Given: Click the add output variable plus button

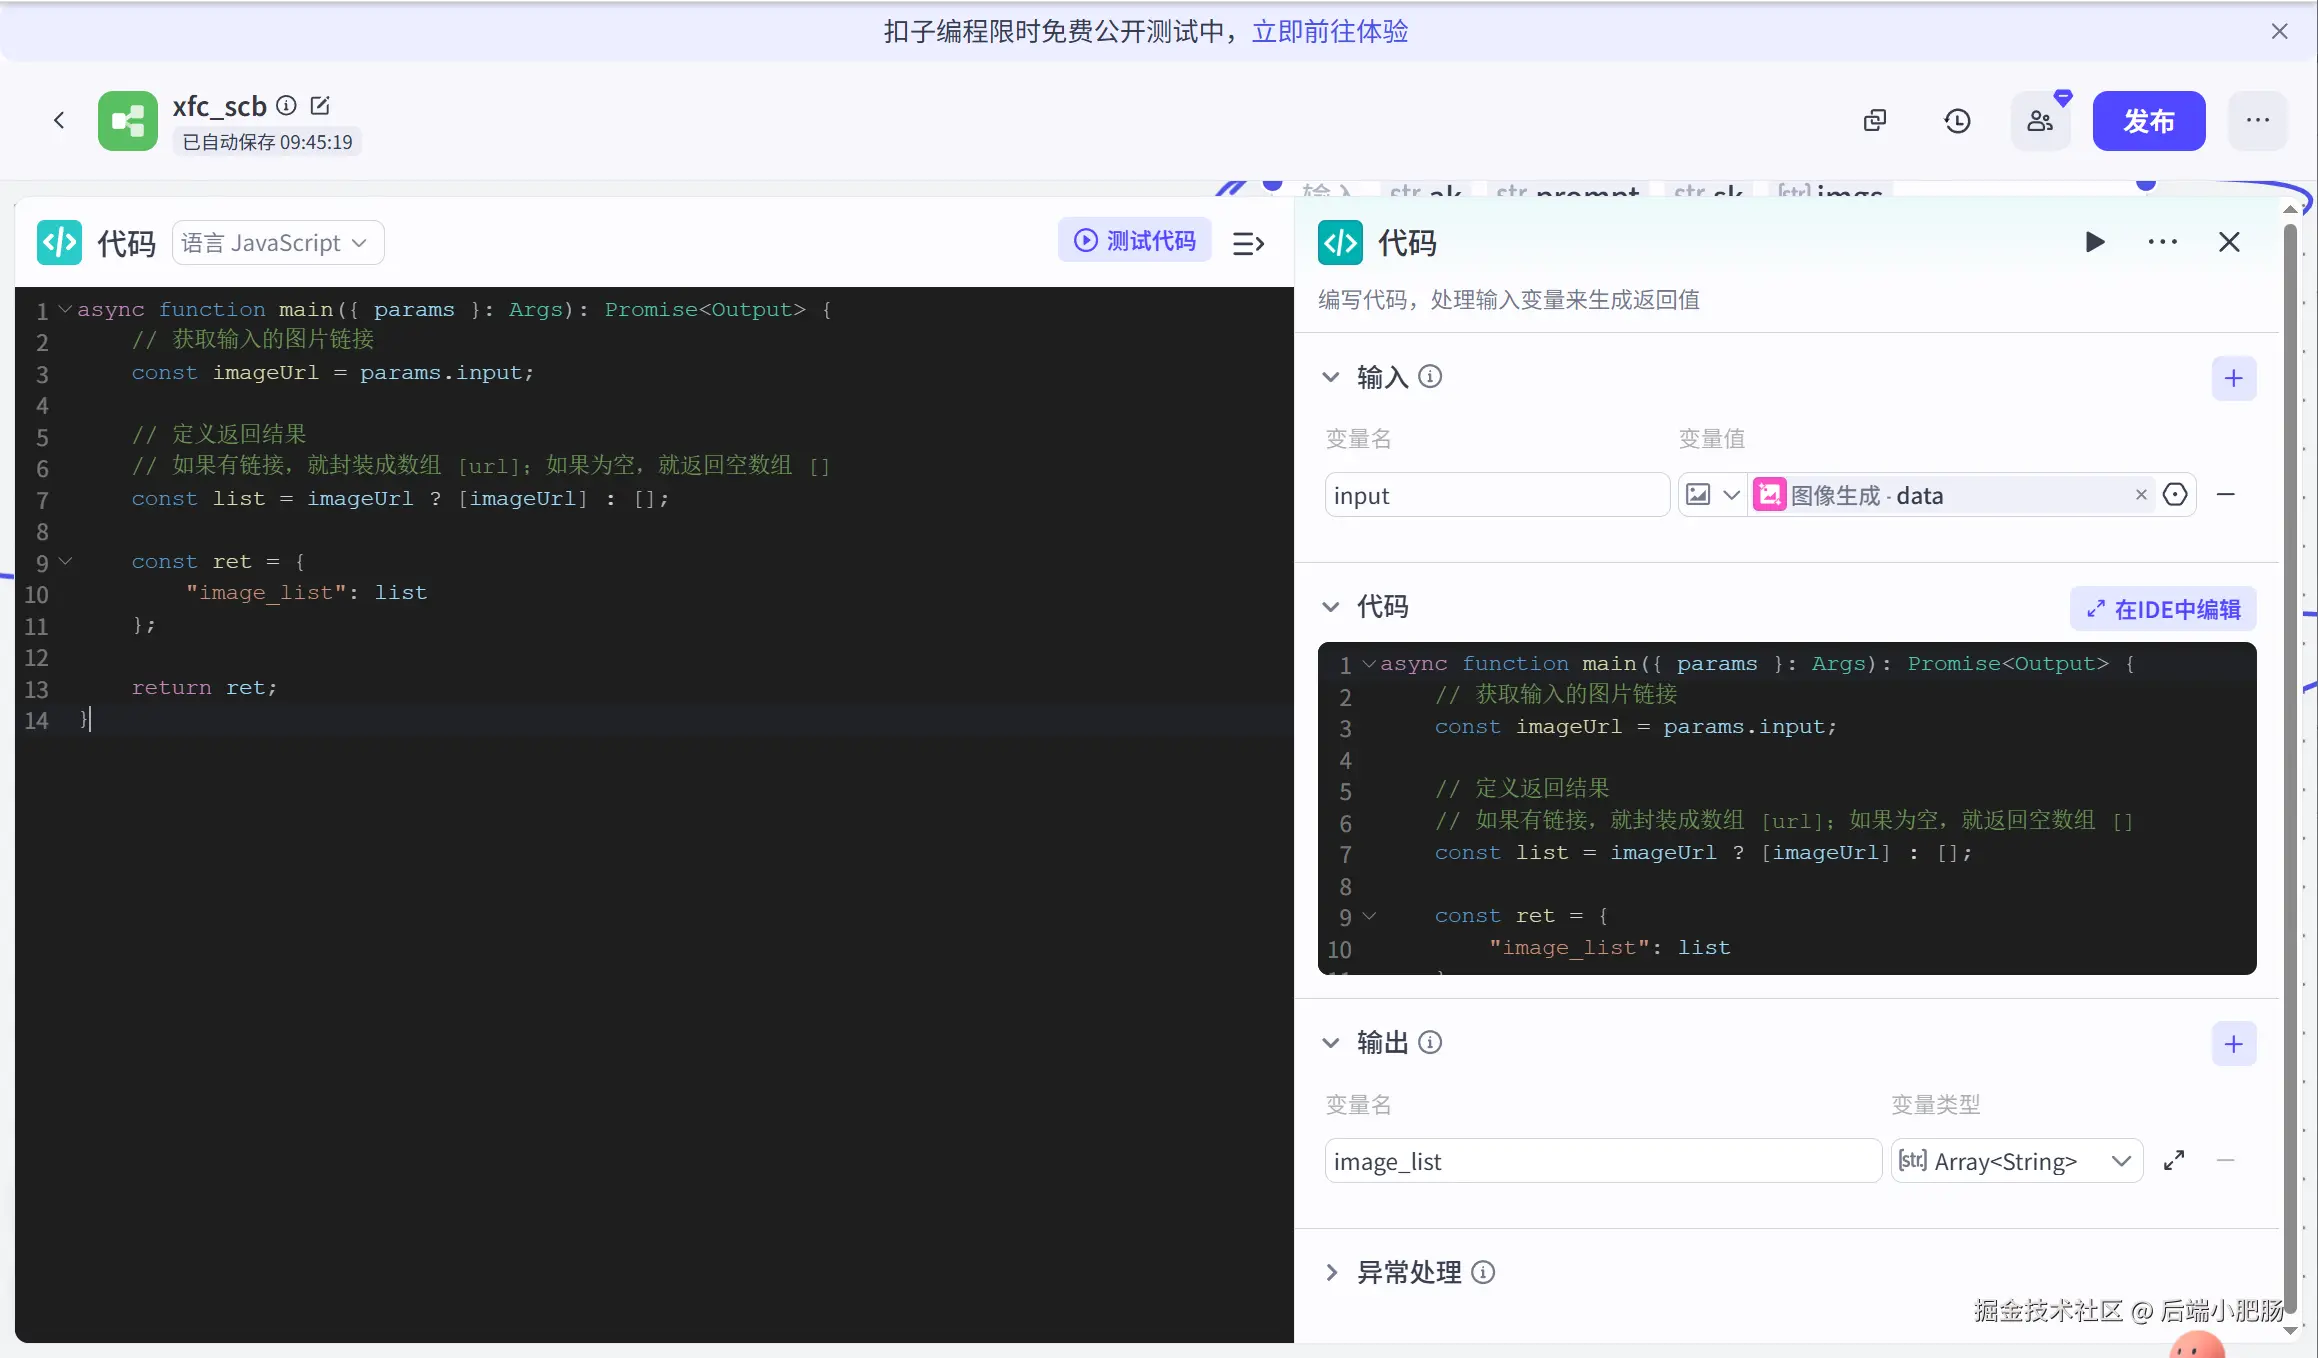Looking at the screenshot, I should click(2233, 1044).
